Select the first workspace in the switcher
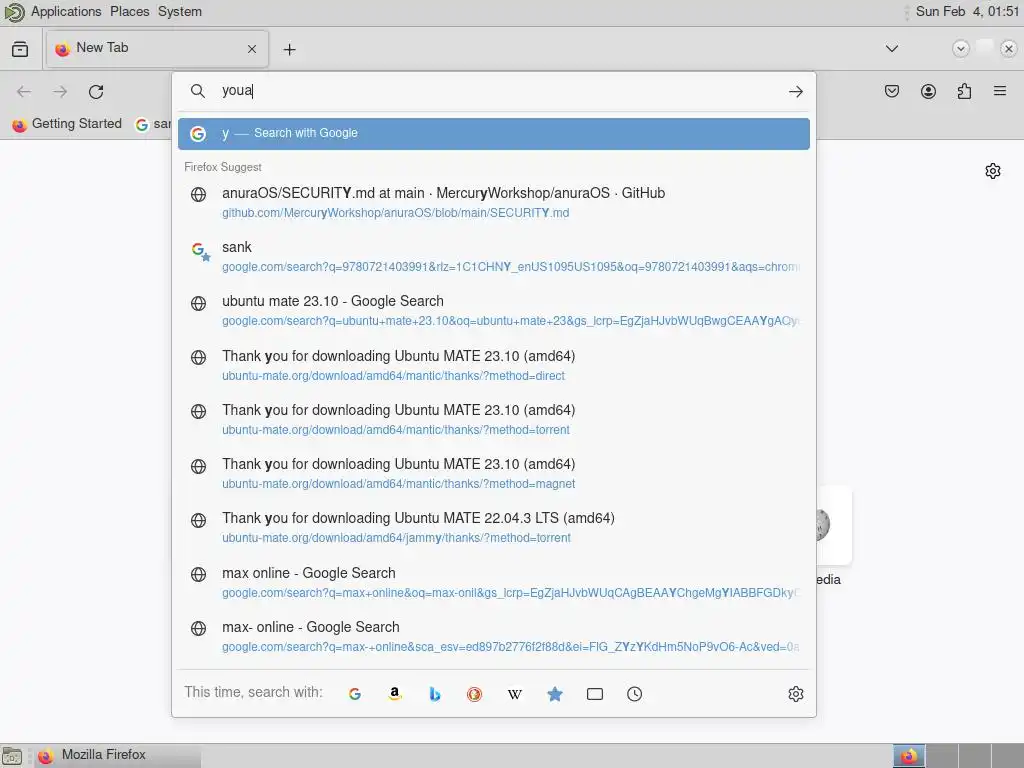This screenshot has width=1024, height=768. pos(909,756)
